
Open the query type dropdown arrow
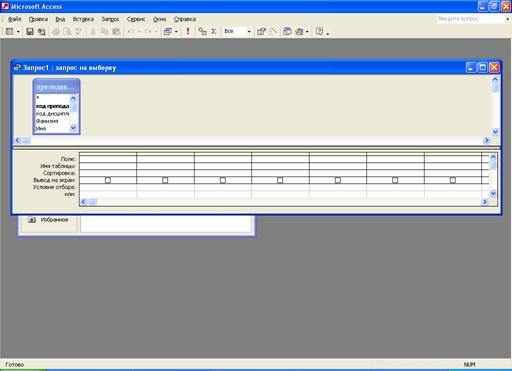[x=176, y=32]
